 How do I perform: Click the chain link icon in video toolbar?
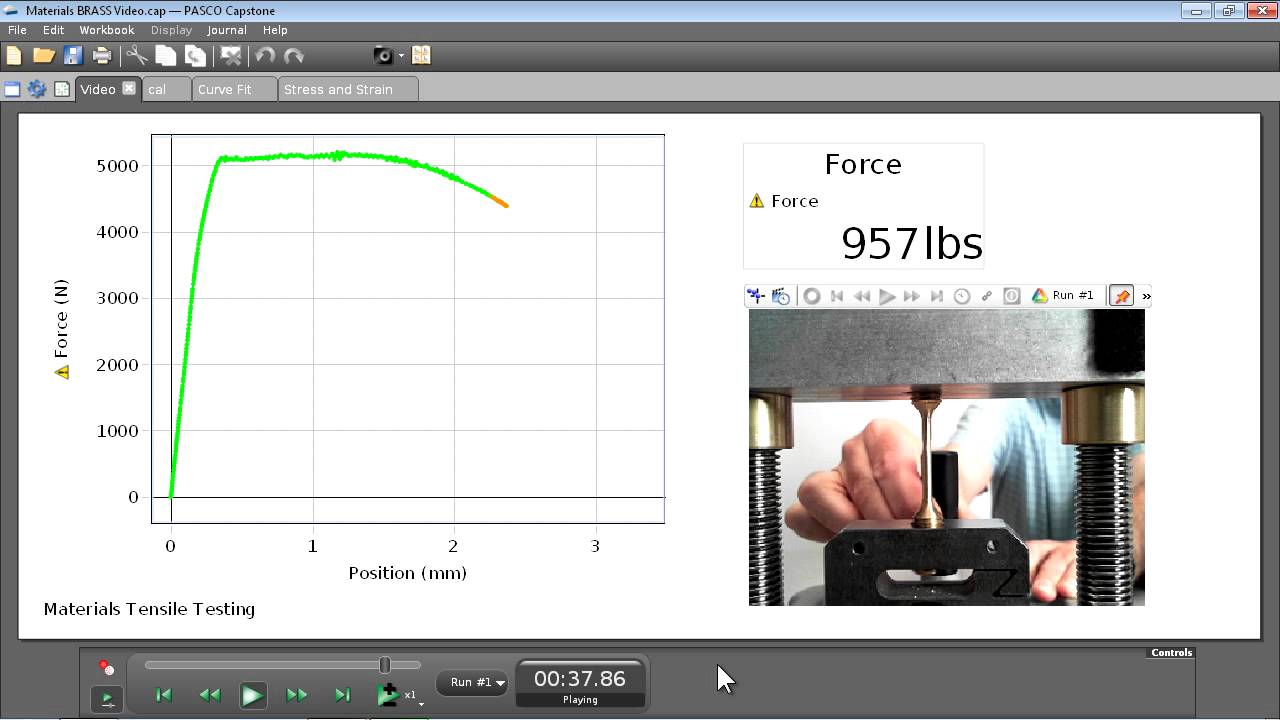click(x=987, y=296)
